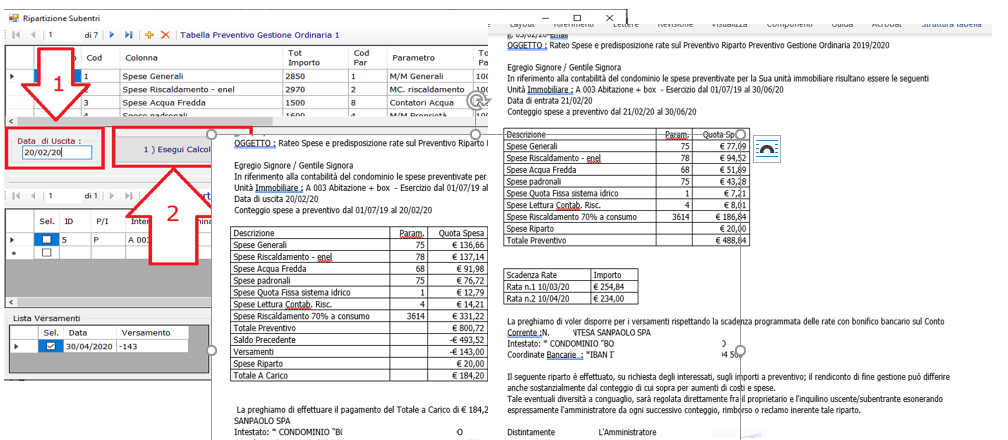Screen dimensions: 1008x440
Task: Click left arrow of expense table scrollbar
Action: [10, 121]
